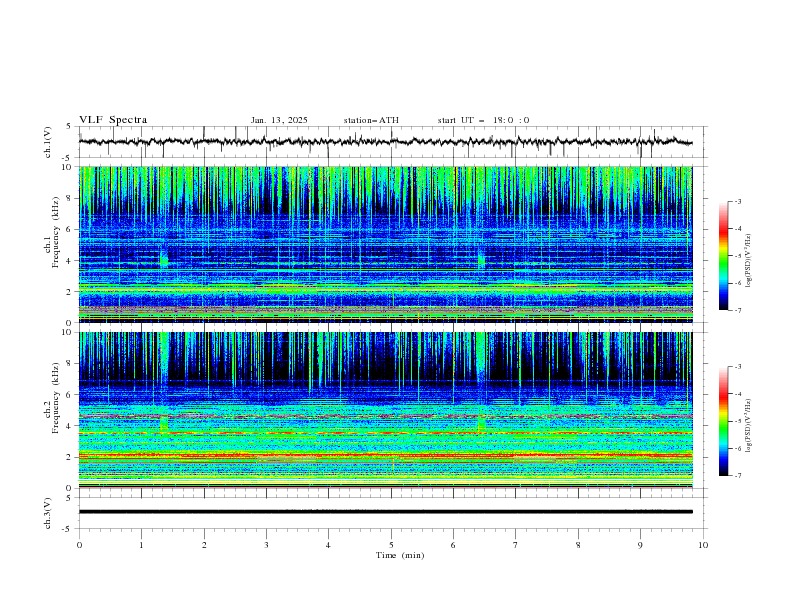Click the ch.1 voltage waveform trace

pos(385,142)
